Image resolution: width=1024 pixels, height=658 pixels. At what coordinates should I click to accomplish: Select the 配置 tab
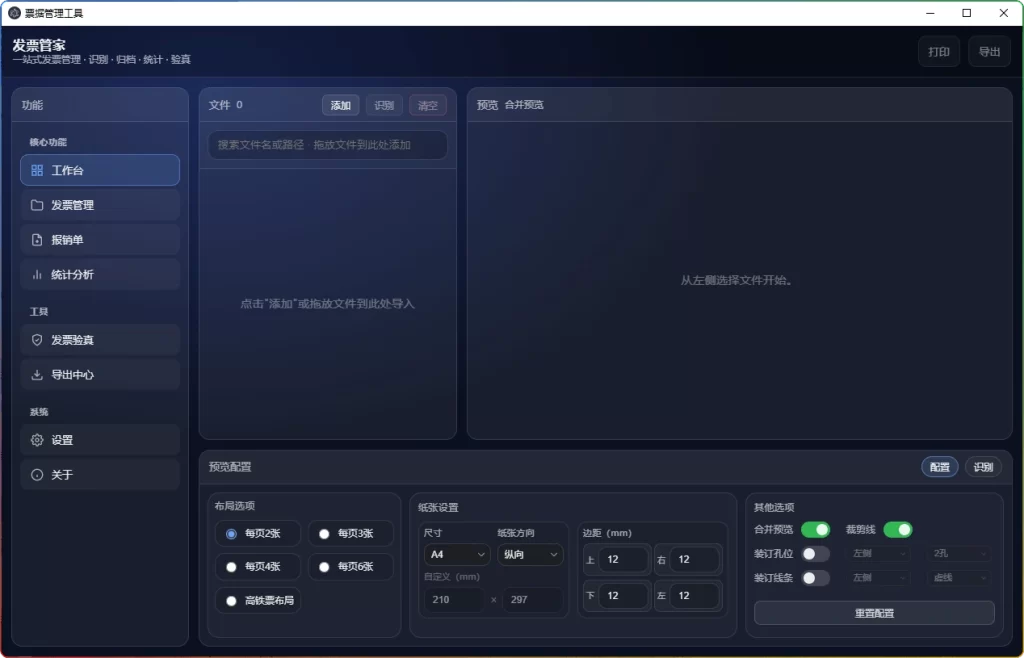click(x=938, y=466)
